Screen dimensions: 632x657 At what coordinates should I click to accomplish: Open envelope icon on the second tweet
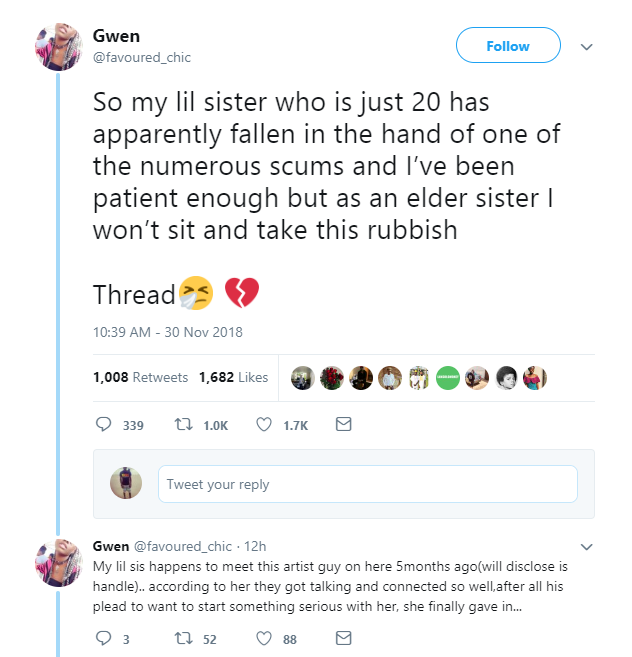point(343,637)
